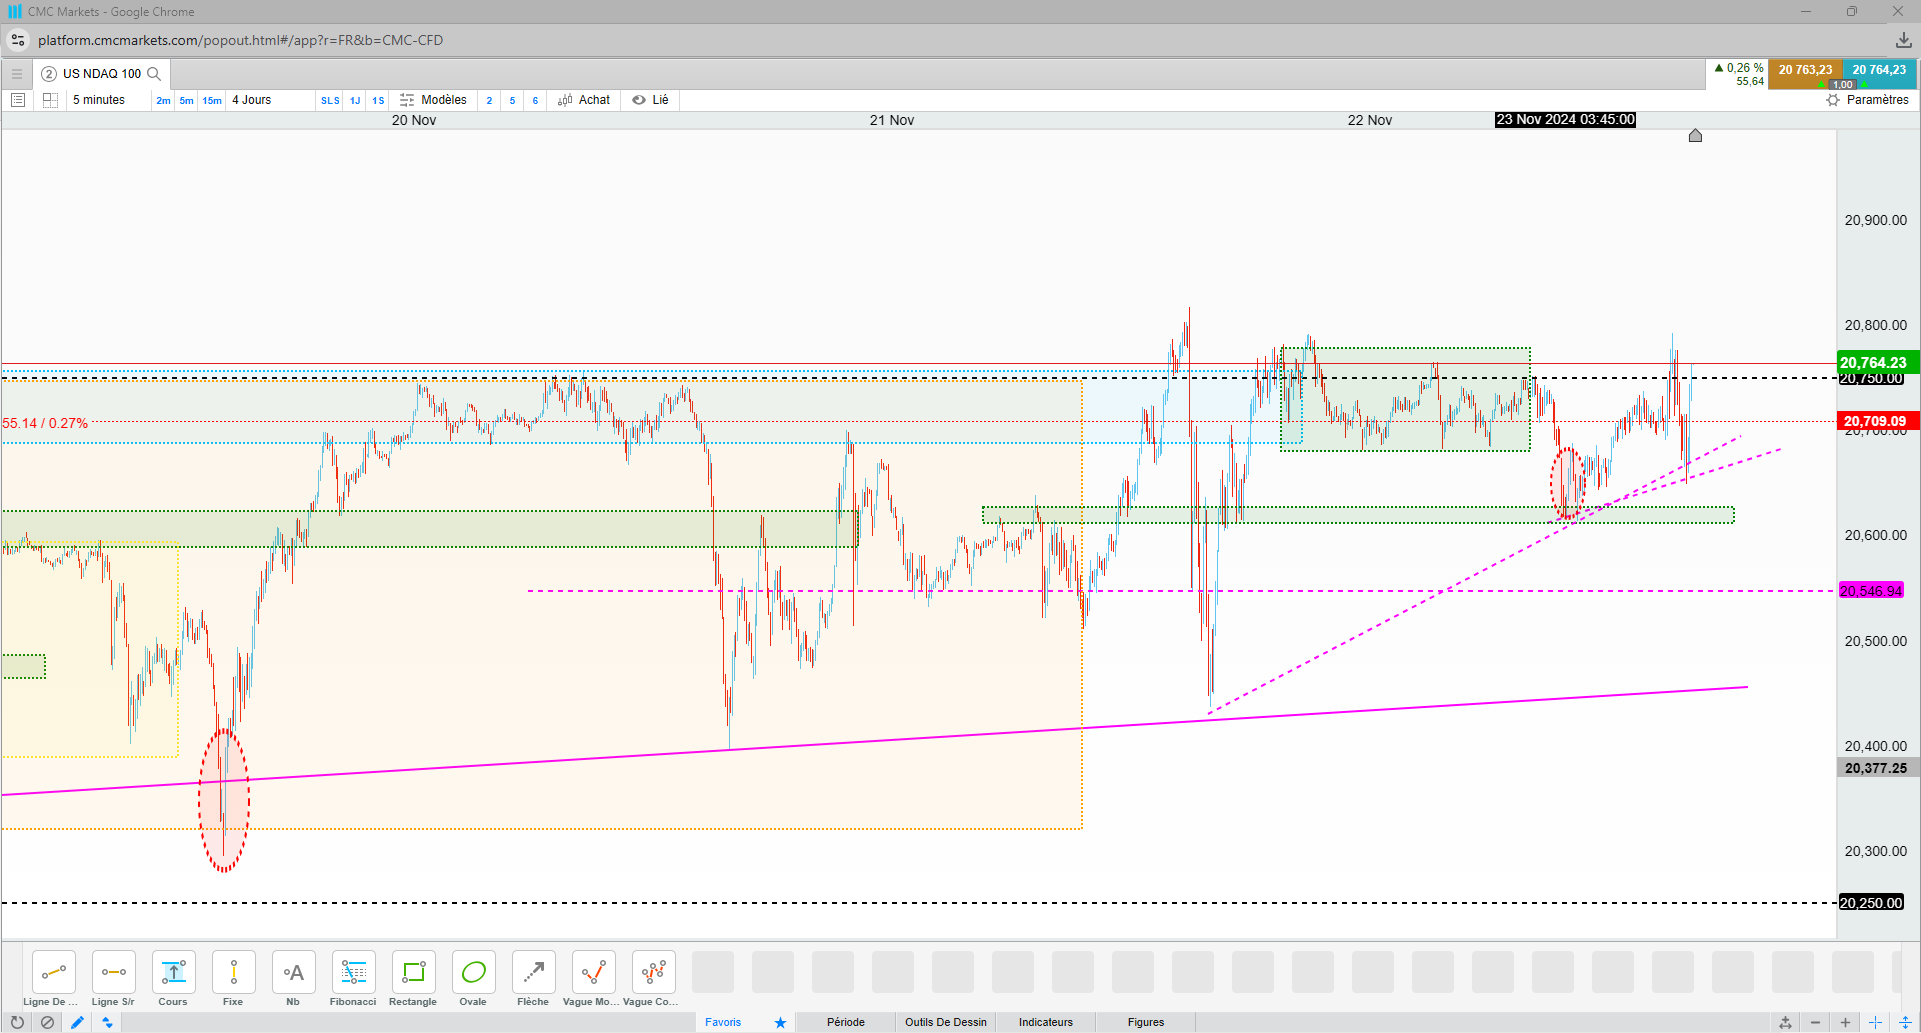The height and width of the screenshot is (1033, 1921).
Task: Toggle the blue crosshair cursor
Action: pyautogui.click(x=1875, y=1022)
